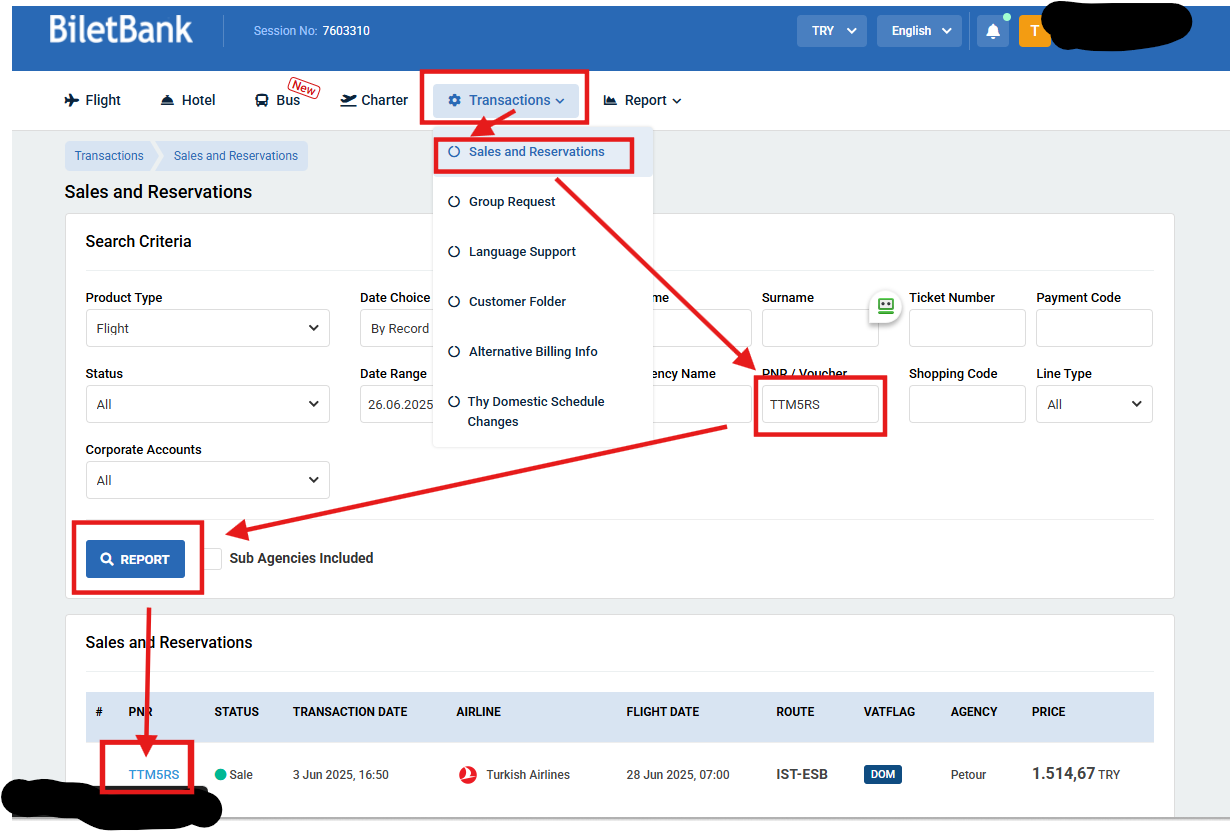Select Group Request menu entry
The width and height of the screenshot is (1230, 832).
tap(512, 202)
